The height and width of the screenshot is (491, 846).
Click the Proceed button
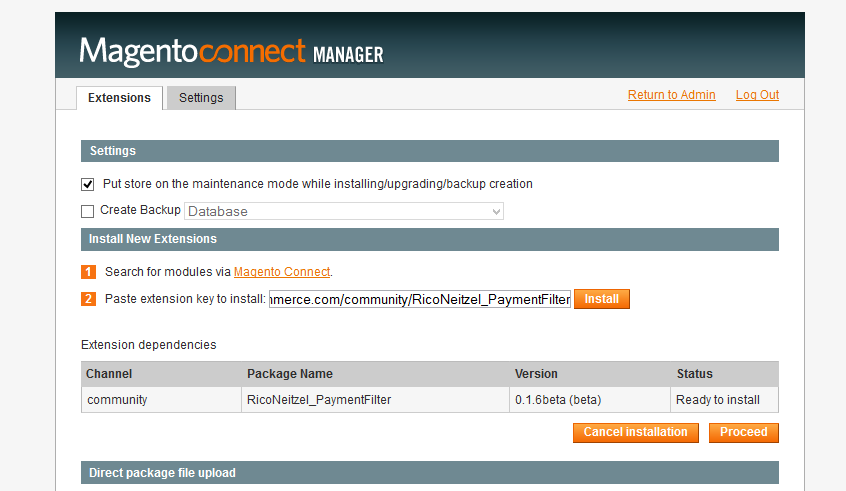click(x=743, y=432)
